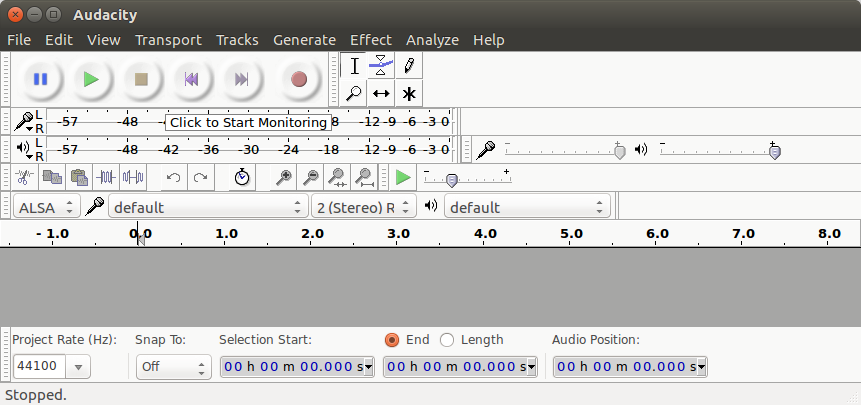This screenshot has width=861, height=405.
Task: Adjust the playback volume slider
Action: click(720, 150)
